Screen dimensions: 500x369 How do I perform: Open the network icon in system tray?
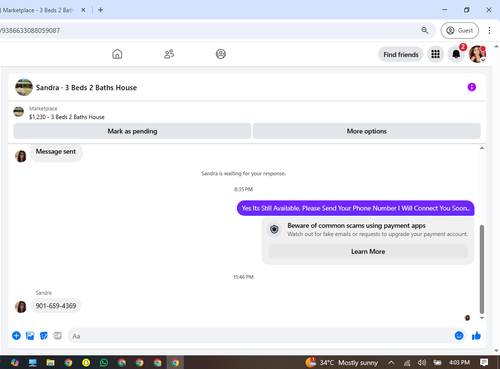(x=407, y=363)
